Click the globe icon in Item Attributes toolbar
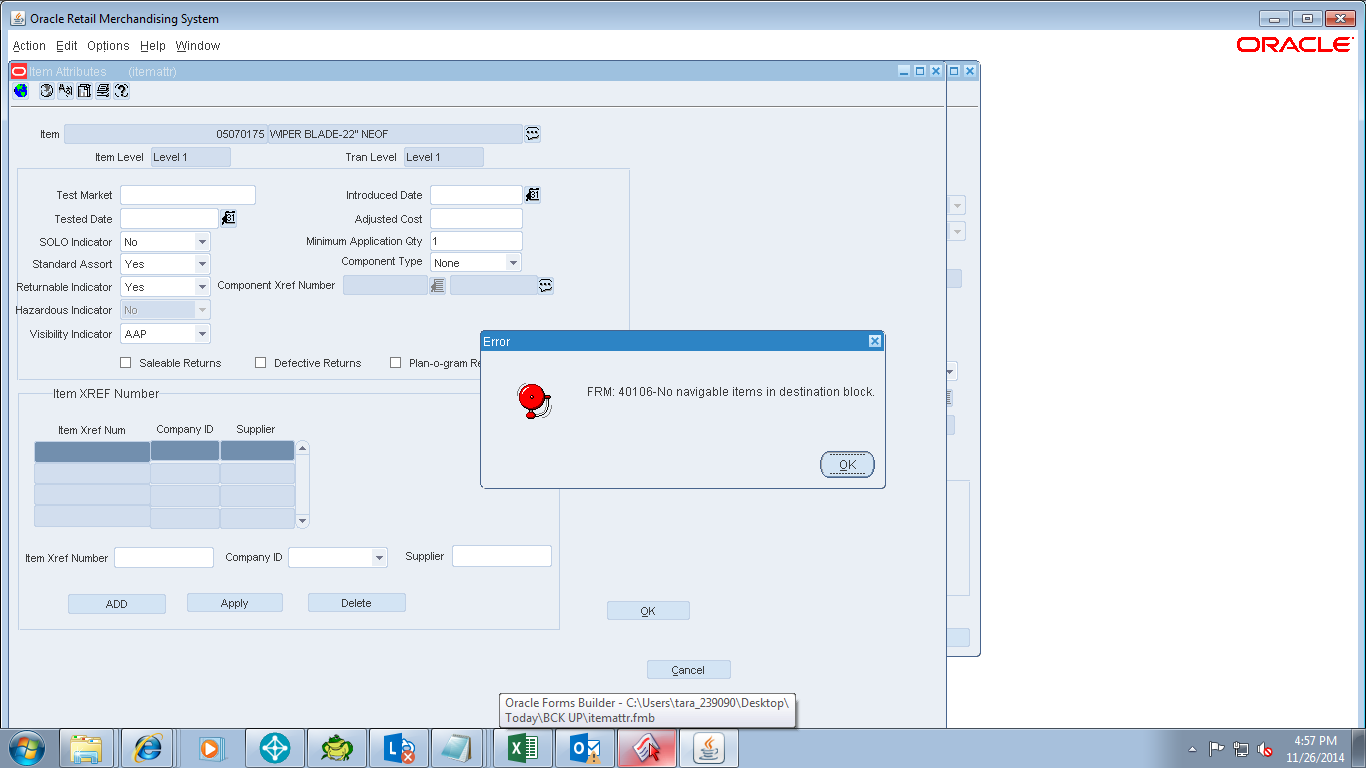1366x768 pixels. [21, 91]
